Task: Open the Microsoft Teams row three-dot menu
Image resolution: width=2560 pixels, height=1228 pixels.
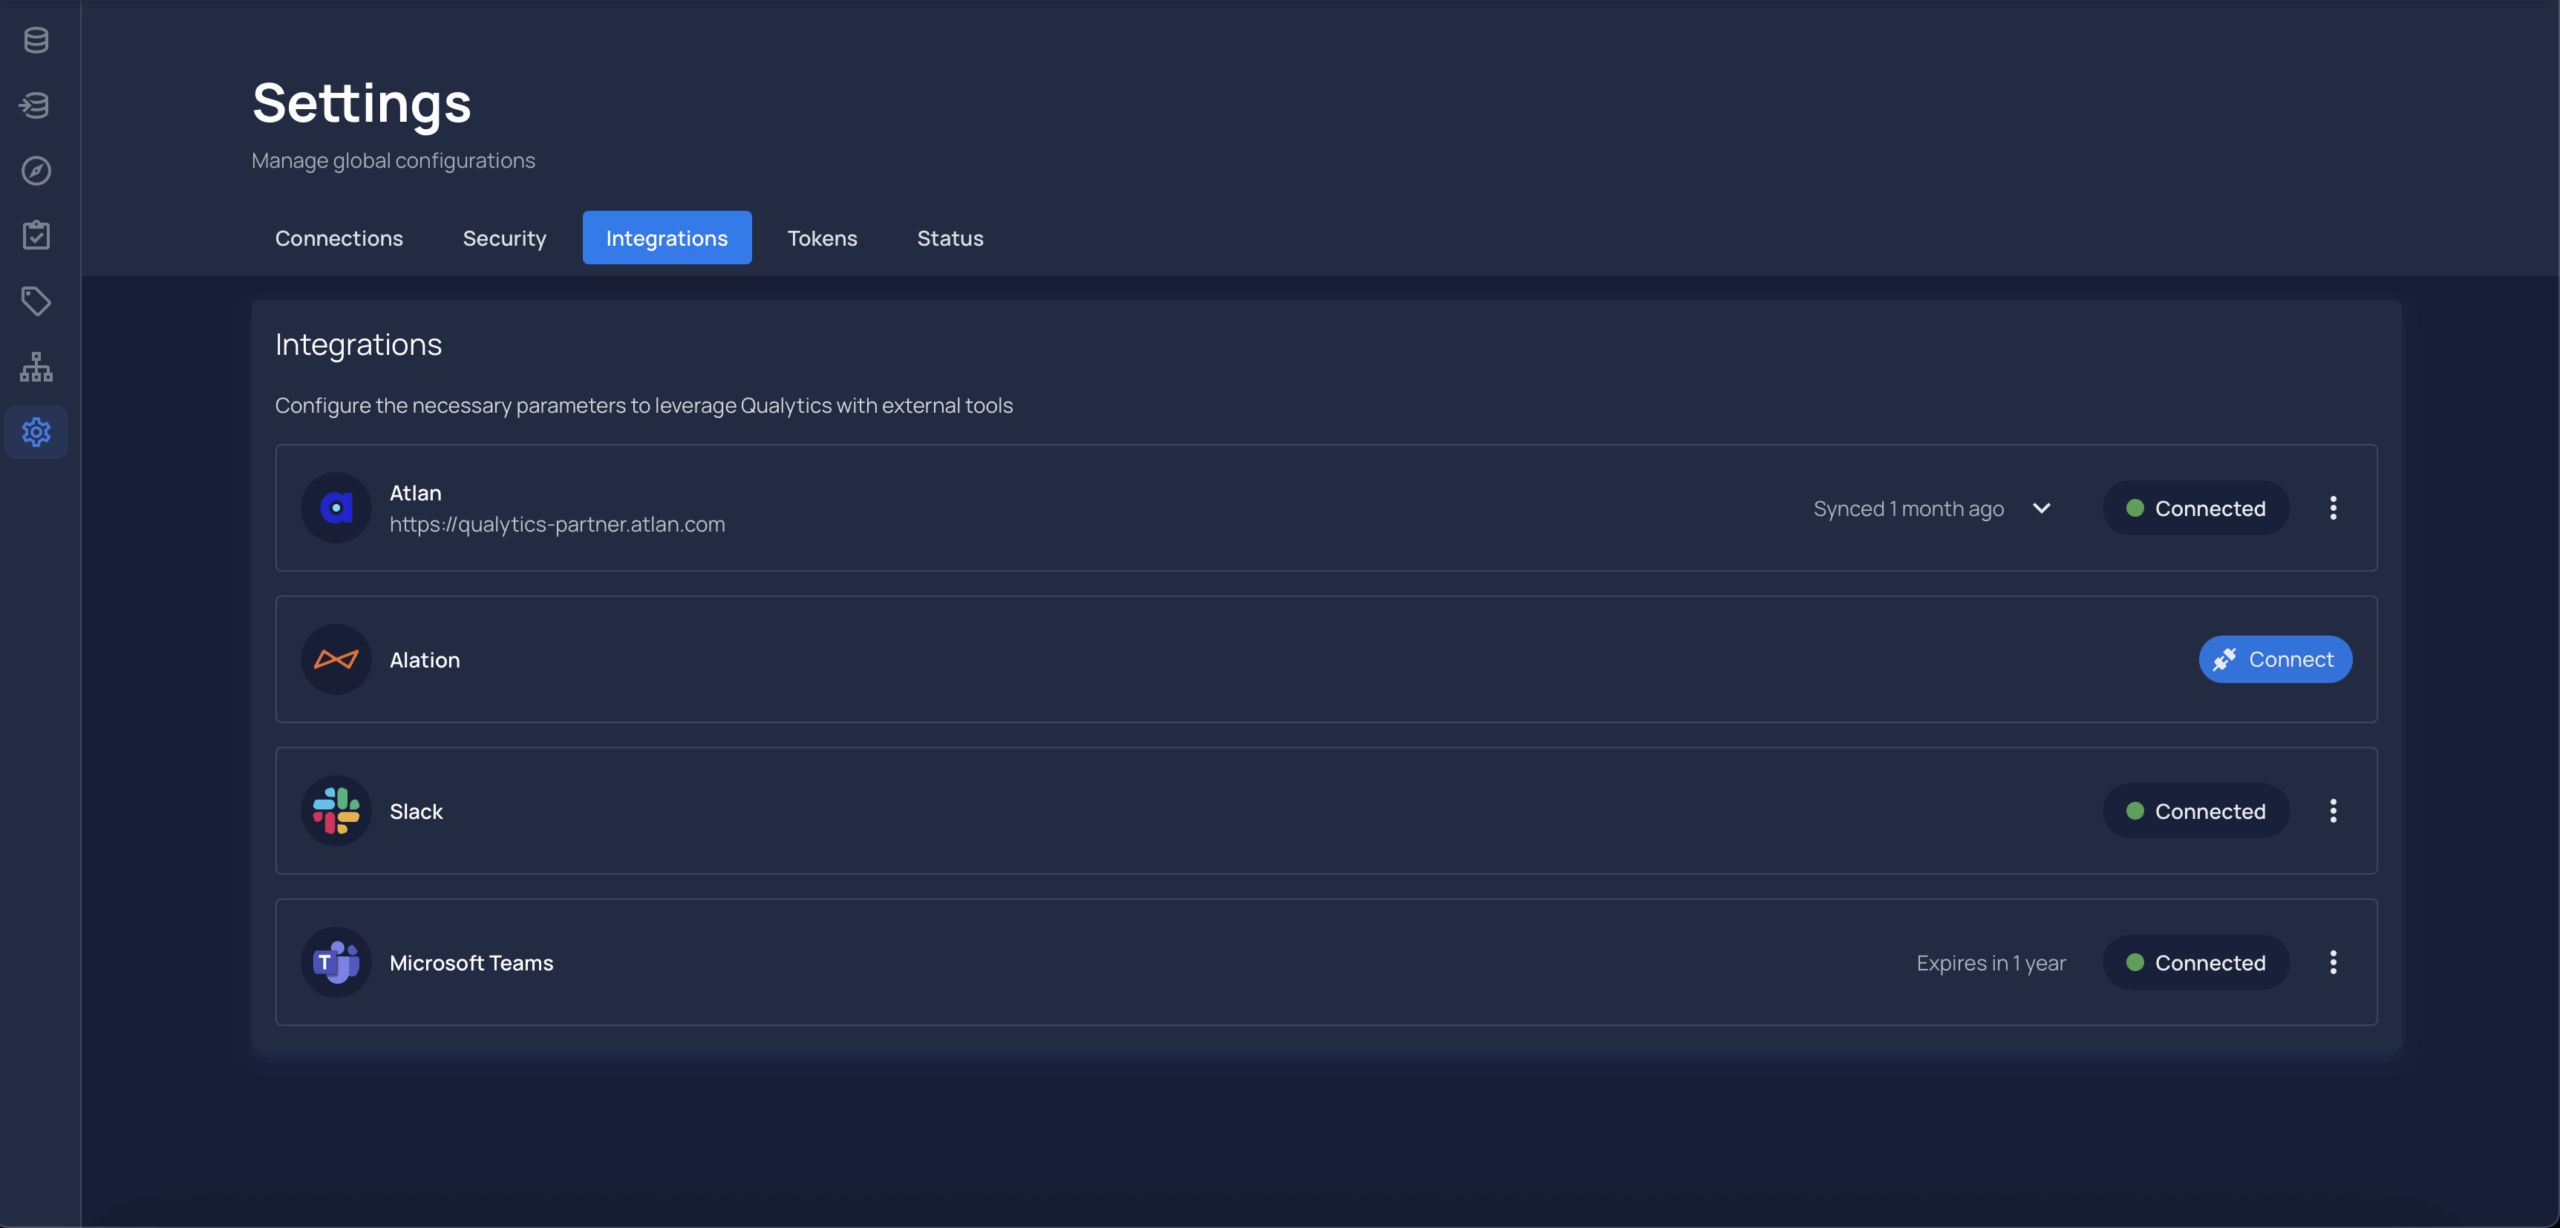Action: point(2333,963)
